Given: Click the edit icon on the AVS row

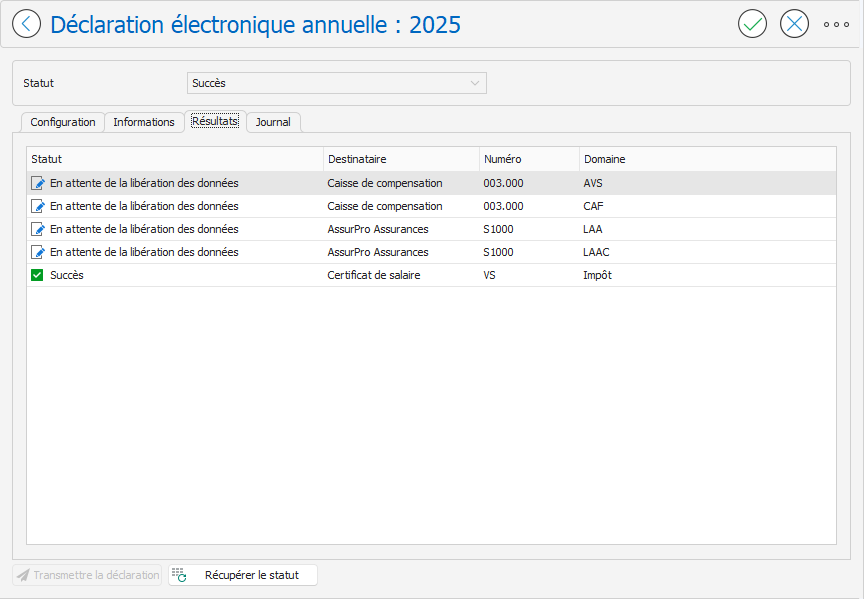Looking at the screenshot, I should point(38,183).
